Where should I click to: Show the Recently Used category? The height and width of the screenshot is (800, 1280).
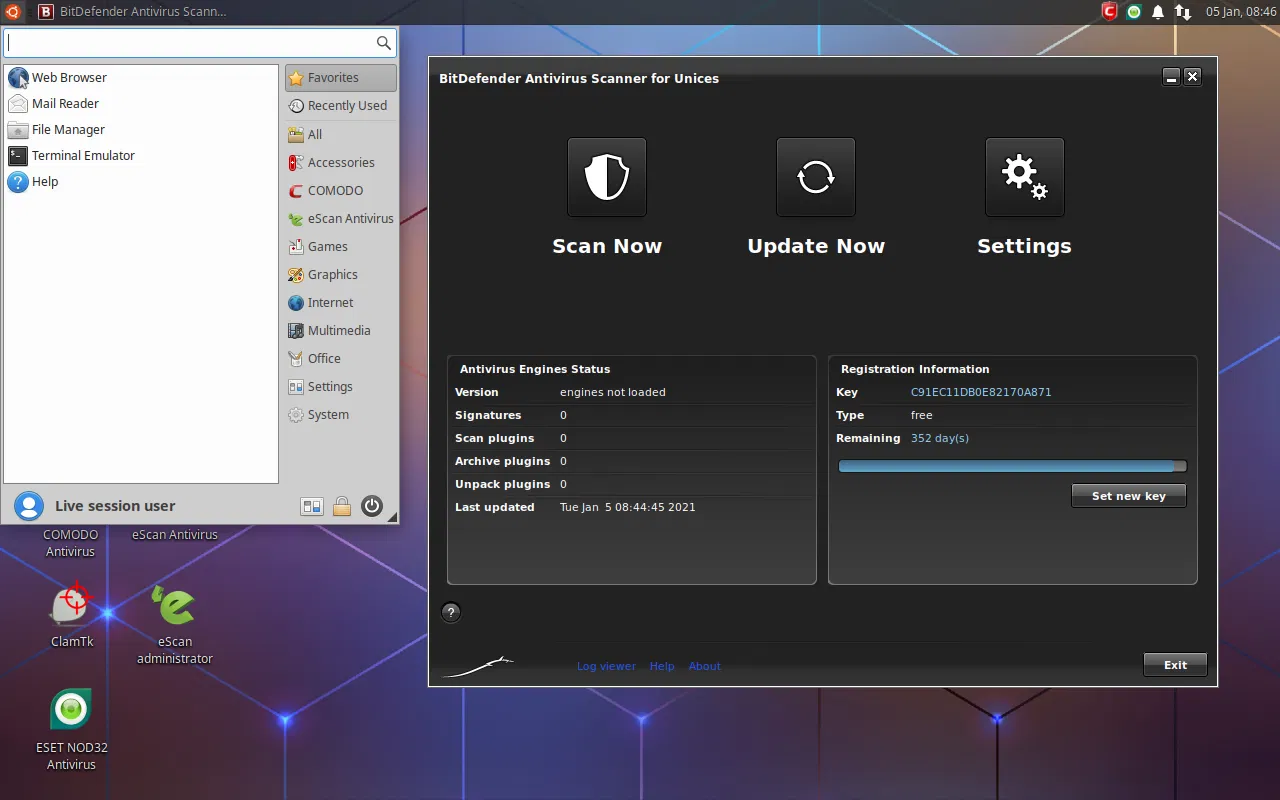click(341, 105)
